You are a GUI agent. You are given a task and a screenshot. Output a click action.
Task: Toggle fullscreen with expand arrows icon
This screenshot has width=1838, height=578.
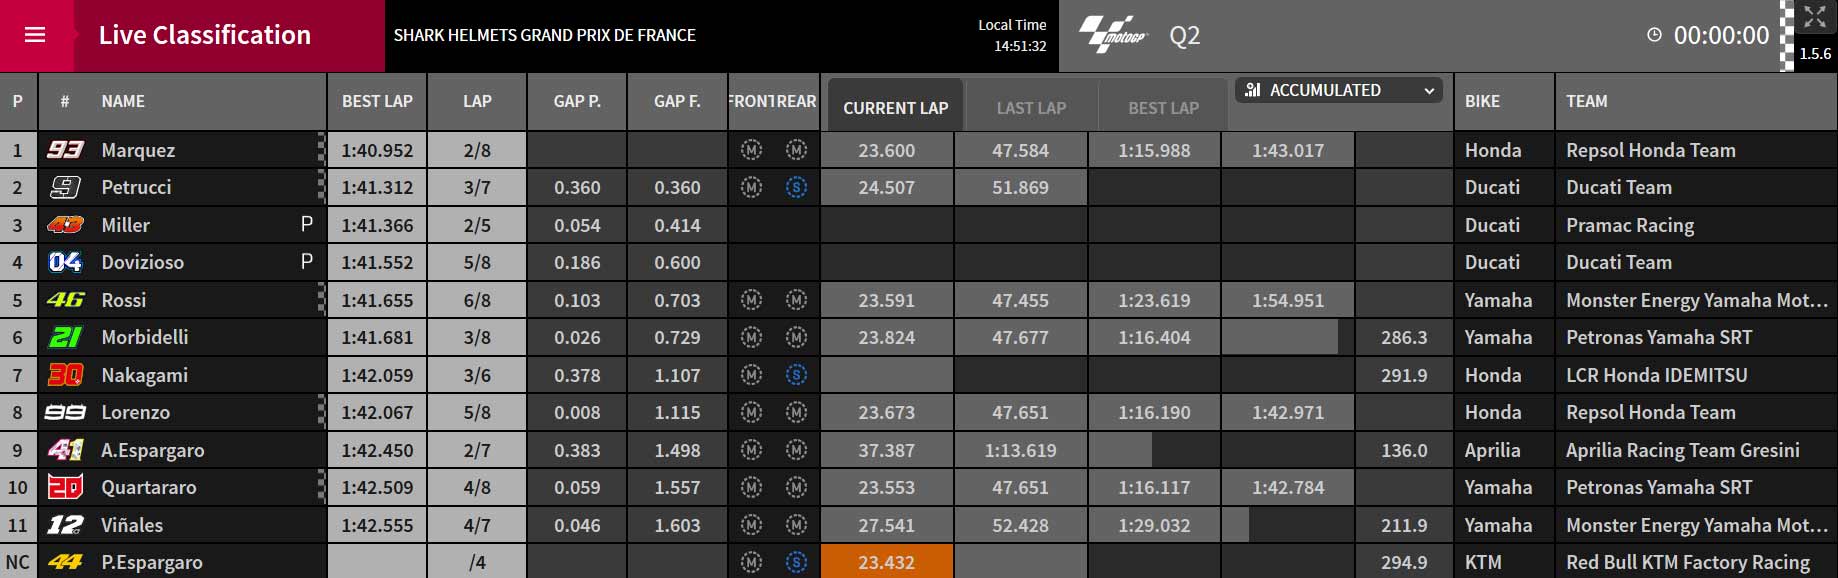point(1815,16)
